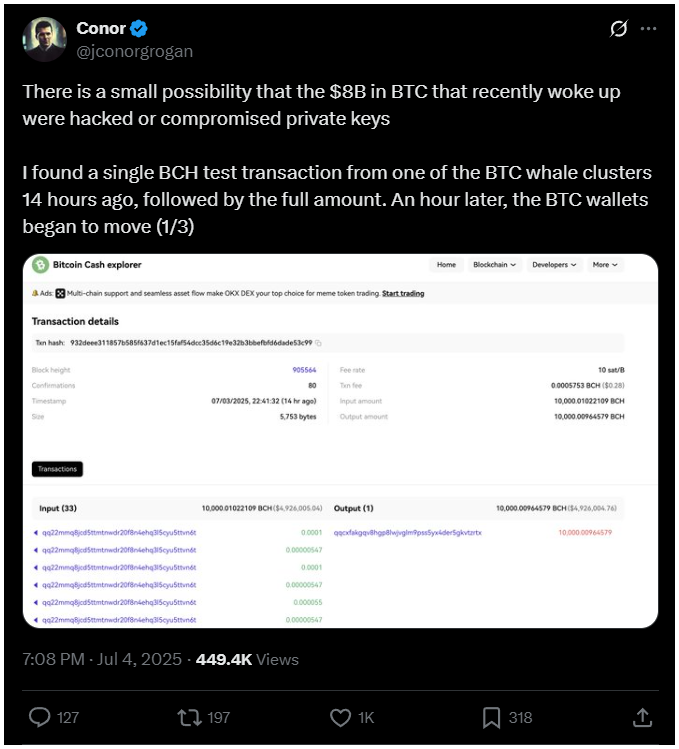The image size is (679, 749).
Task: Like the tweet with the heart icon
Action: (x=341, y=717)
